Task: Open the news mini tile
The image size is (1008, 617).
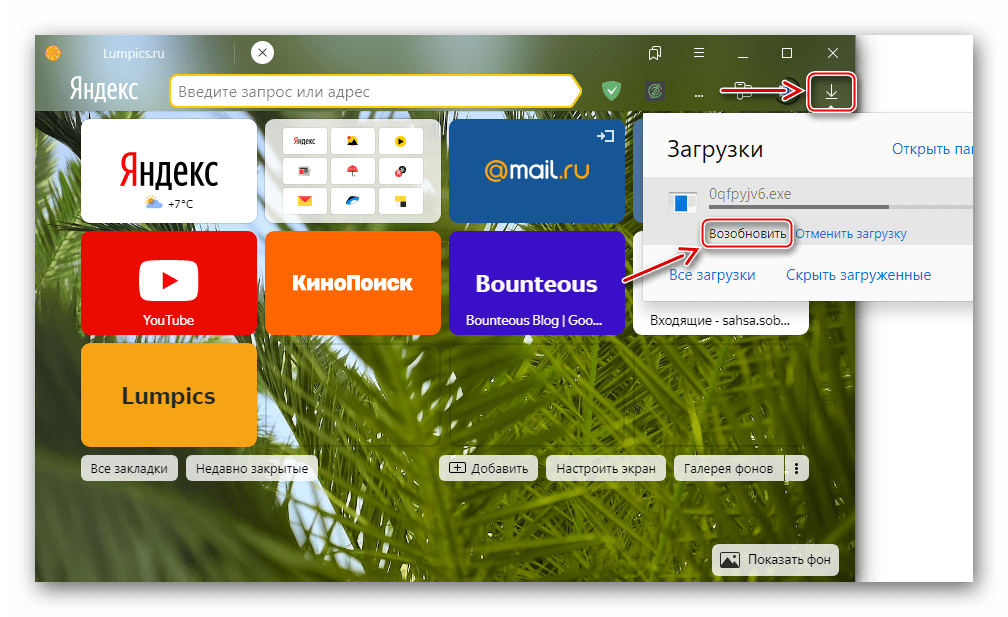Action: (305, 171)
